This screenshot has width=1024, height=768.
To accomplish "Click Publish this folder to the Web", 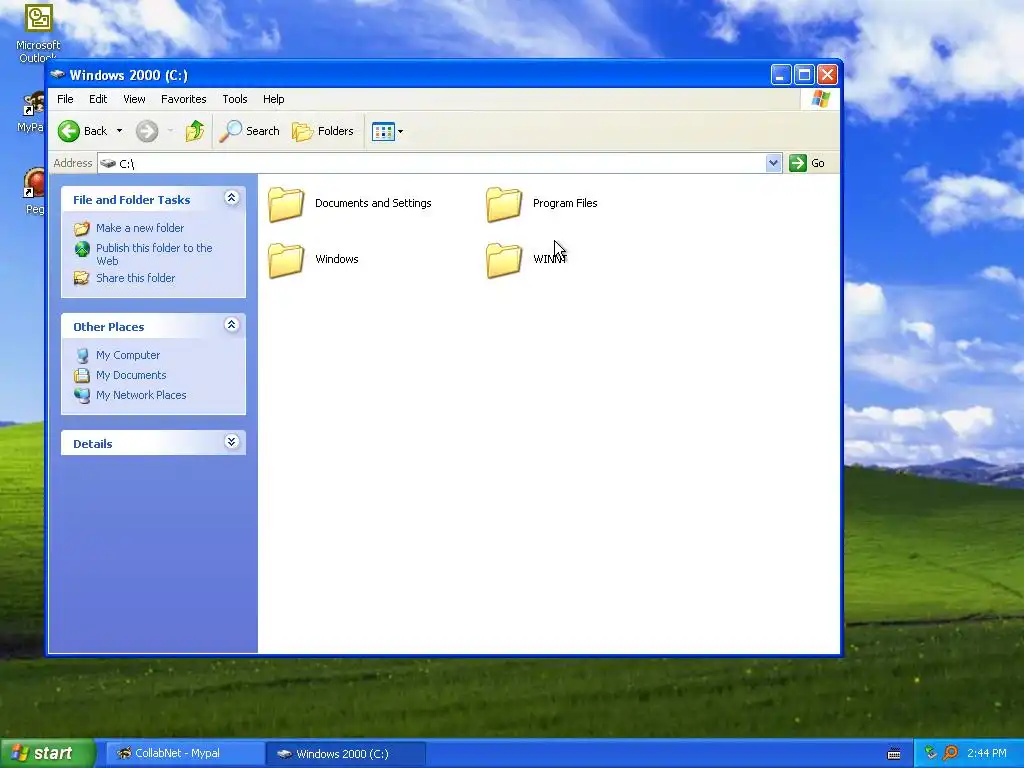I will pyautogui.click(x=154, y=254).
